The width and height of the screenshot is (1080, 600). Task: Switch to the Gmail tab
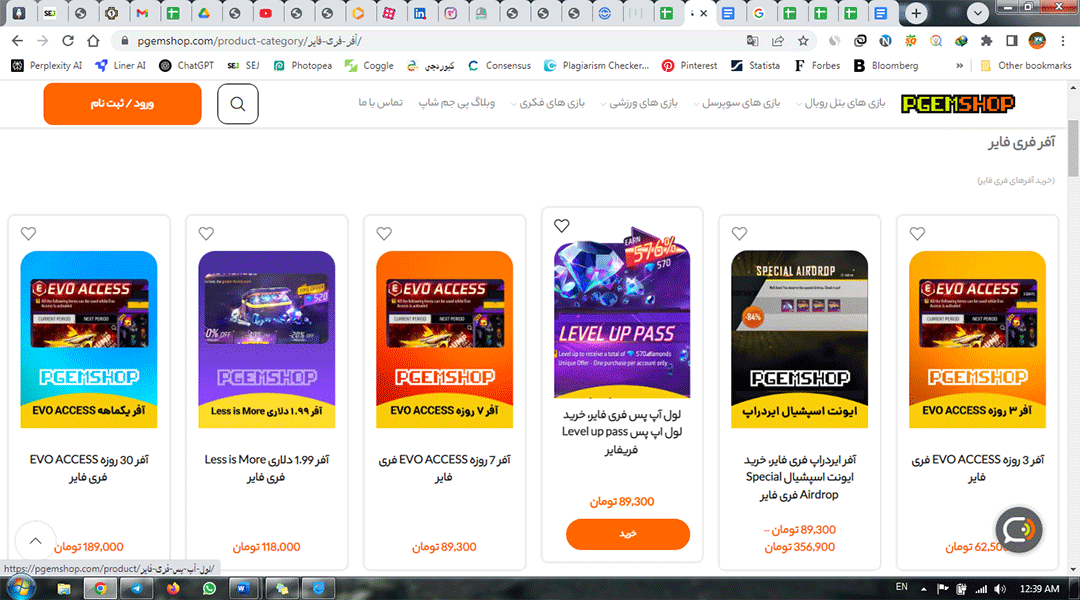[x=142, y=13]
